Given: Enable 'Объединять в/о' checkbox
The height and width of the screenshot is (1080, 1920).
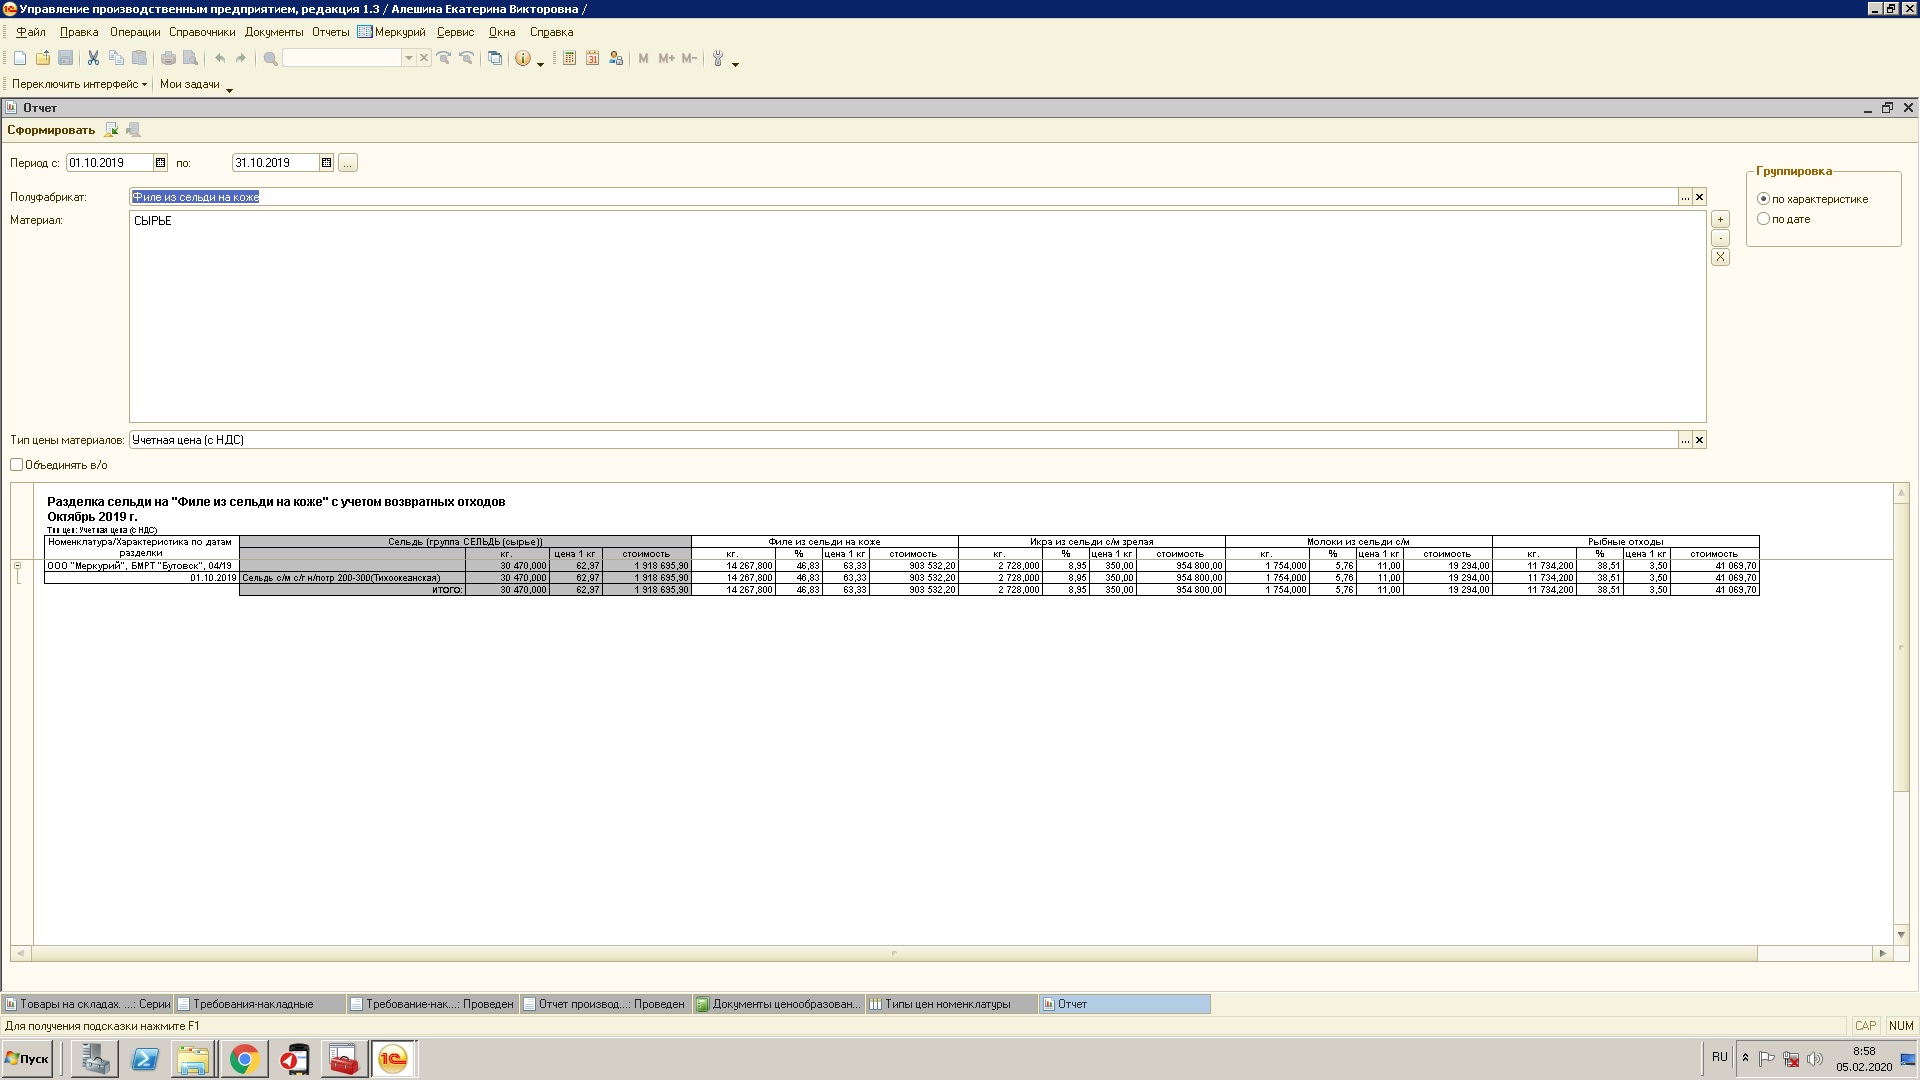Looking at the screenshot, I should pyautogui.click(x=17, y=465).
